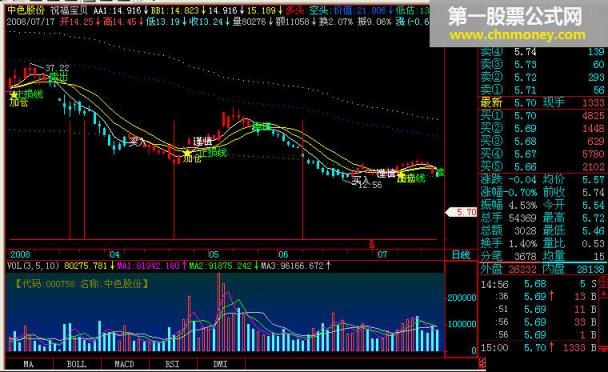
Task: Select the 卖① 5.71 ask row
Action: (x=542, y=90)
